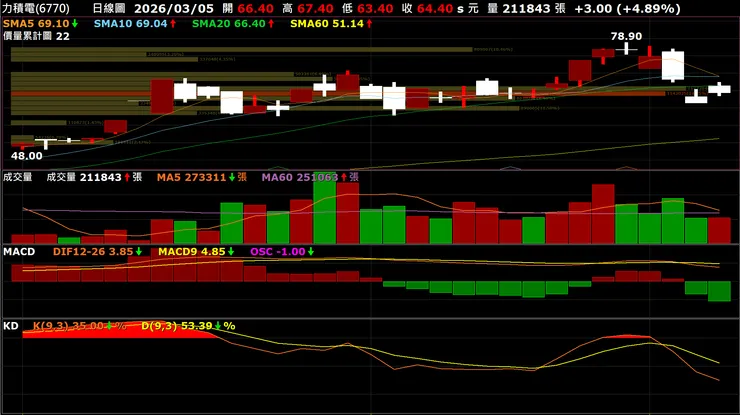
Task: Select the SMA5 69.10 indicator label
Action: pyautogui.click(x=36, y=23)
